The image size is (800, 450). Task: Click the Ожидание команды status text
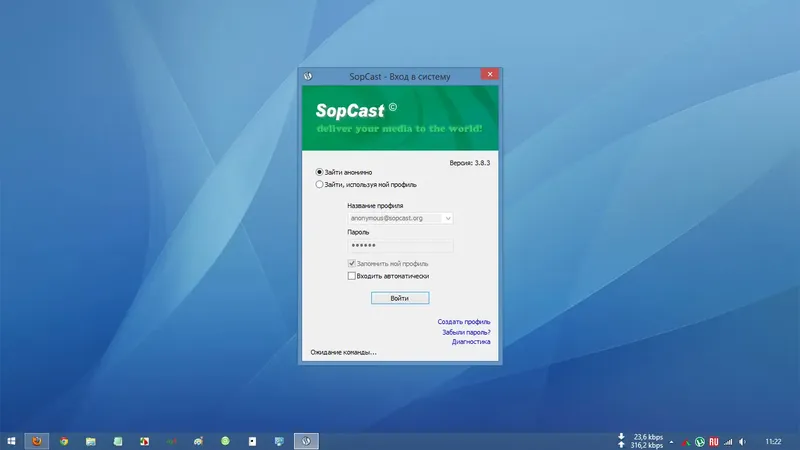[343, 352]
